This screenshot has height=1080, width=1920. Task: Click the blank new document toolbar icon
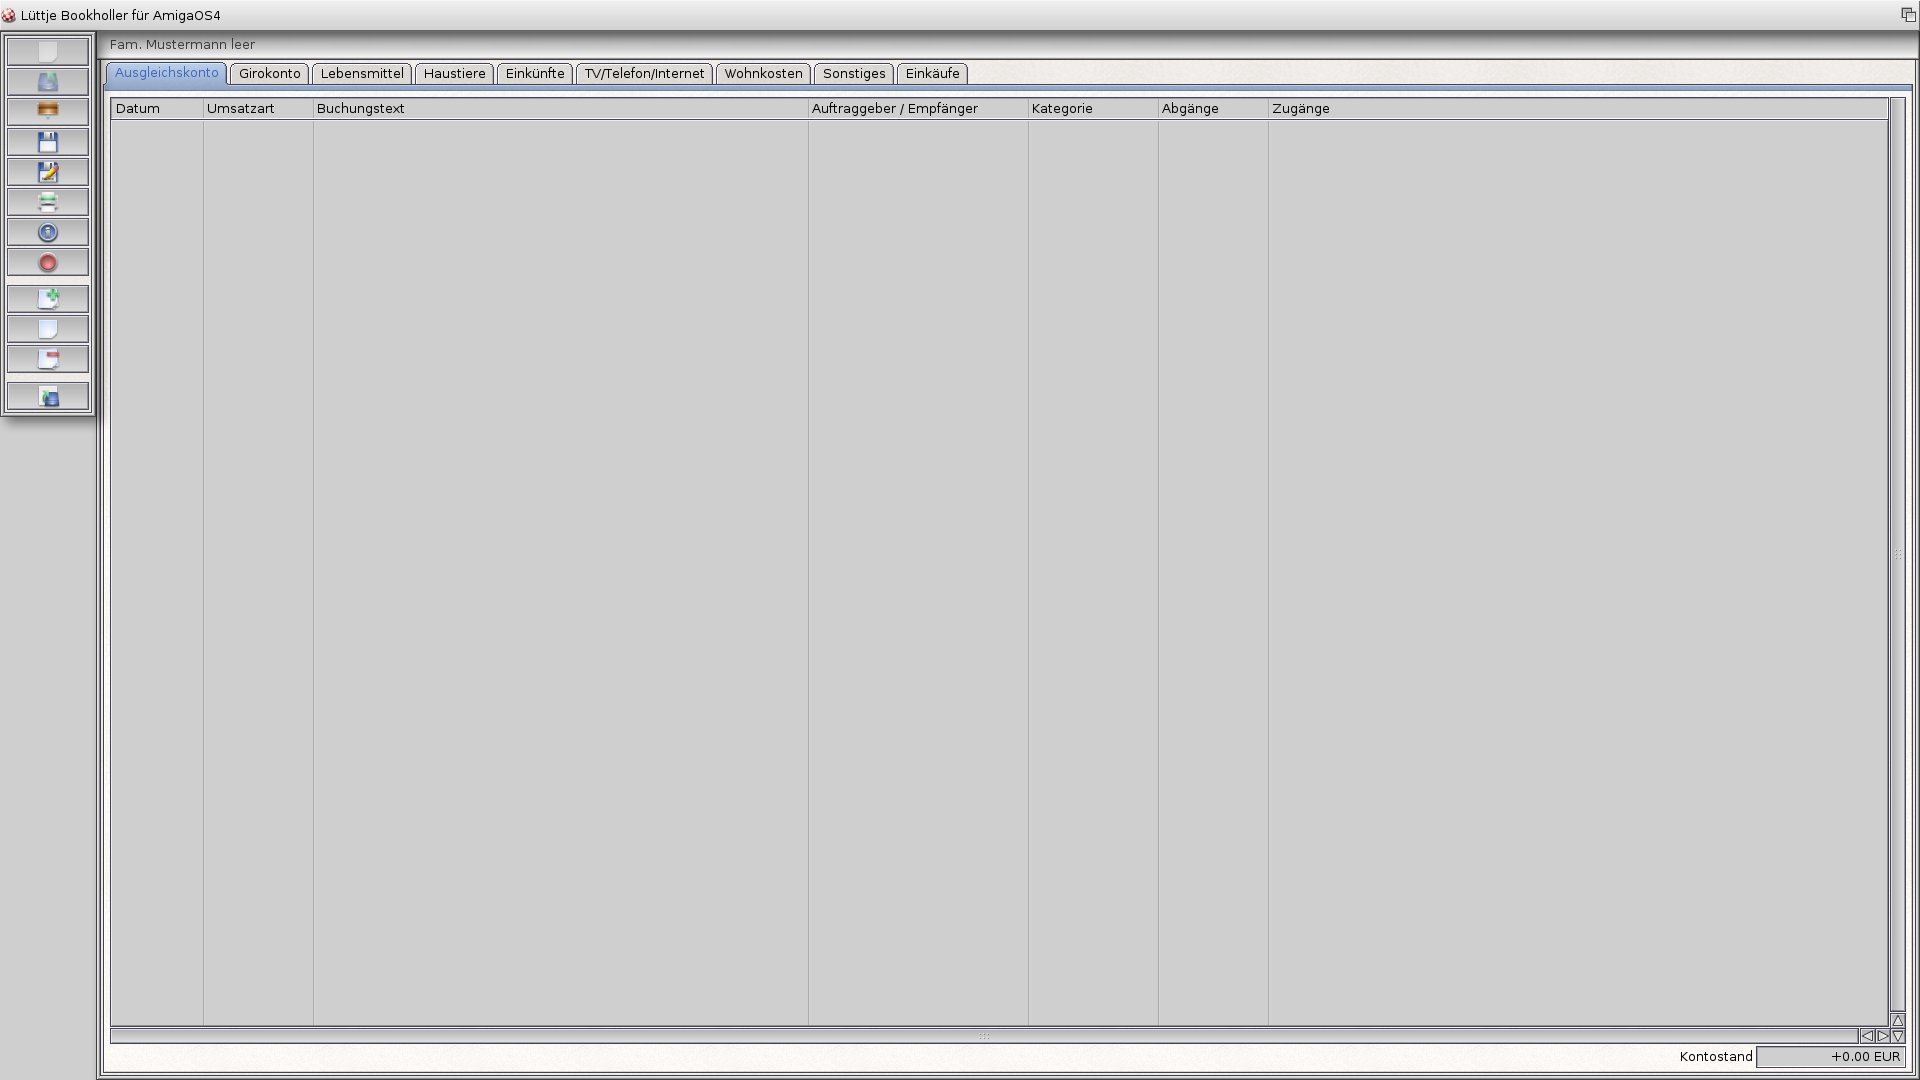point(47,51)
